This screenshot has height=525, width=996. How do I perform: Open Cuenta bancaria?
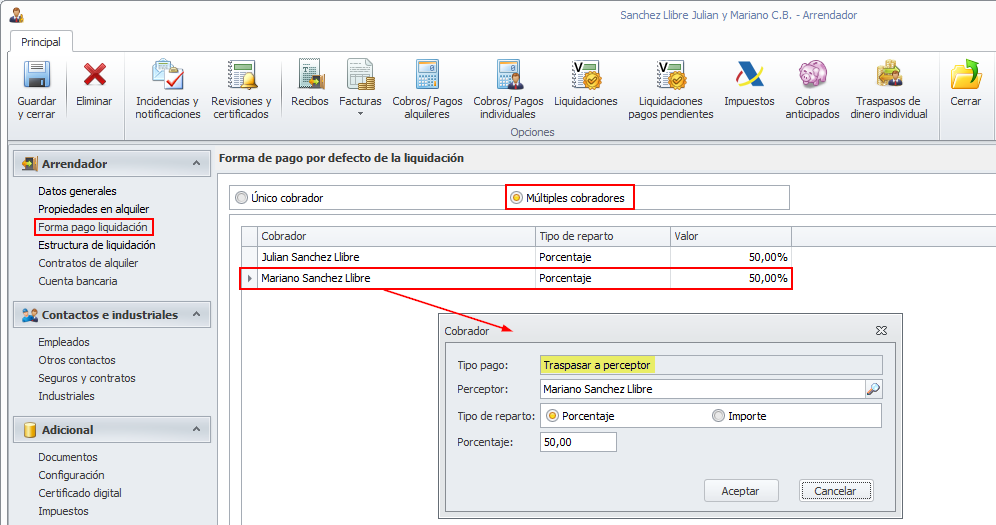[77, 281]
